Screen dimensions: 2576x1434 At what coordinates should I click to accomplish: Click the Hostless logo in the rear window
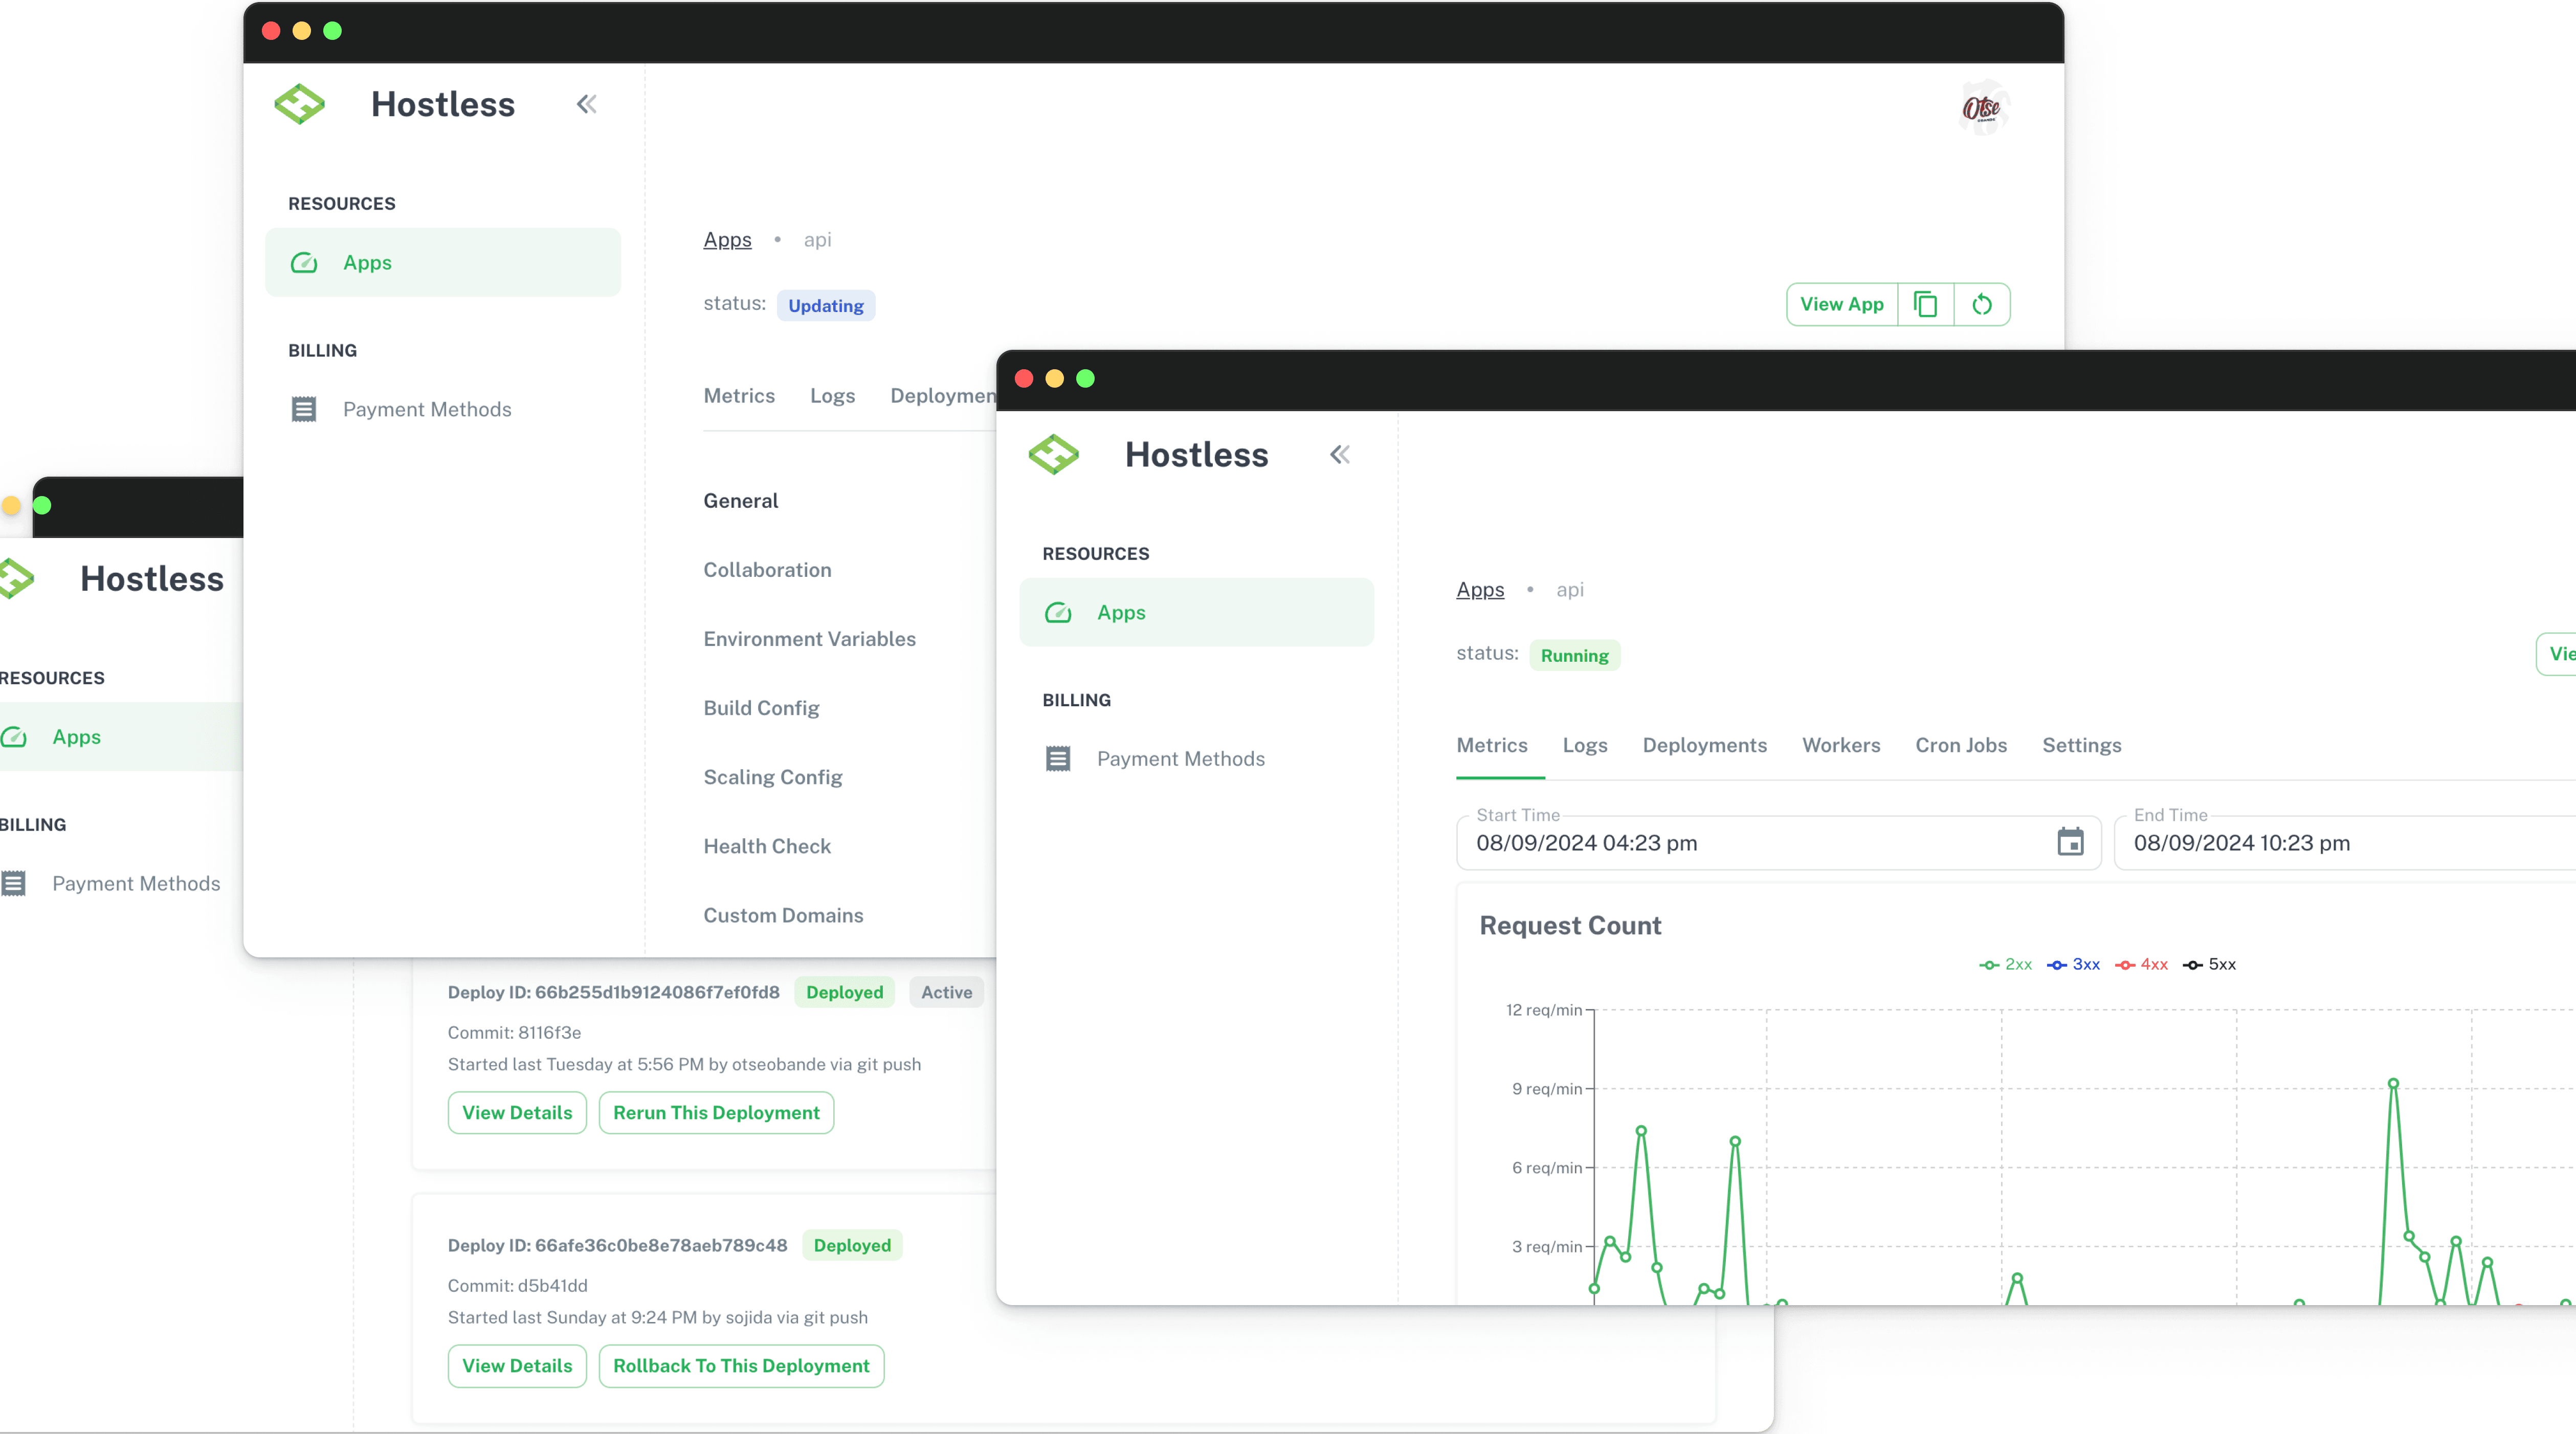299,103
